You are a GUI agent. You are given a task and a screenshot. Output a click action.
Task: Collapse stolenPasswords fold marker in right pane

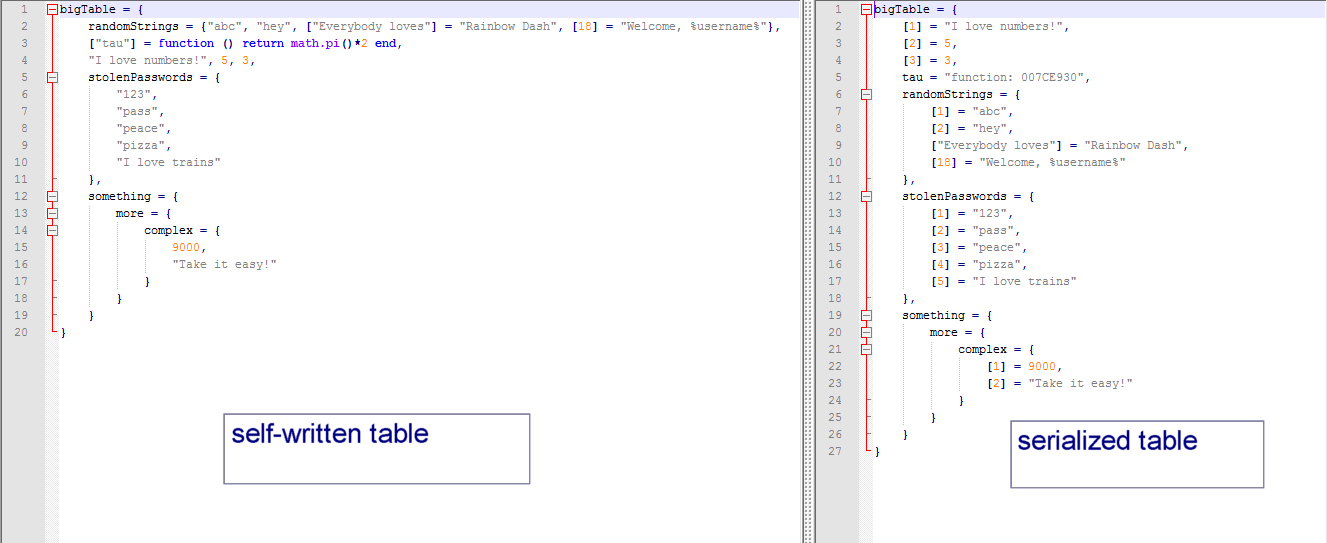(866, 196)
